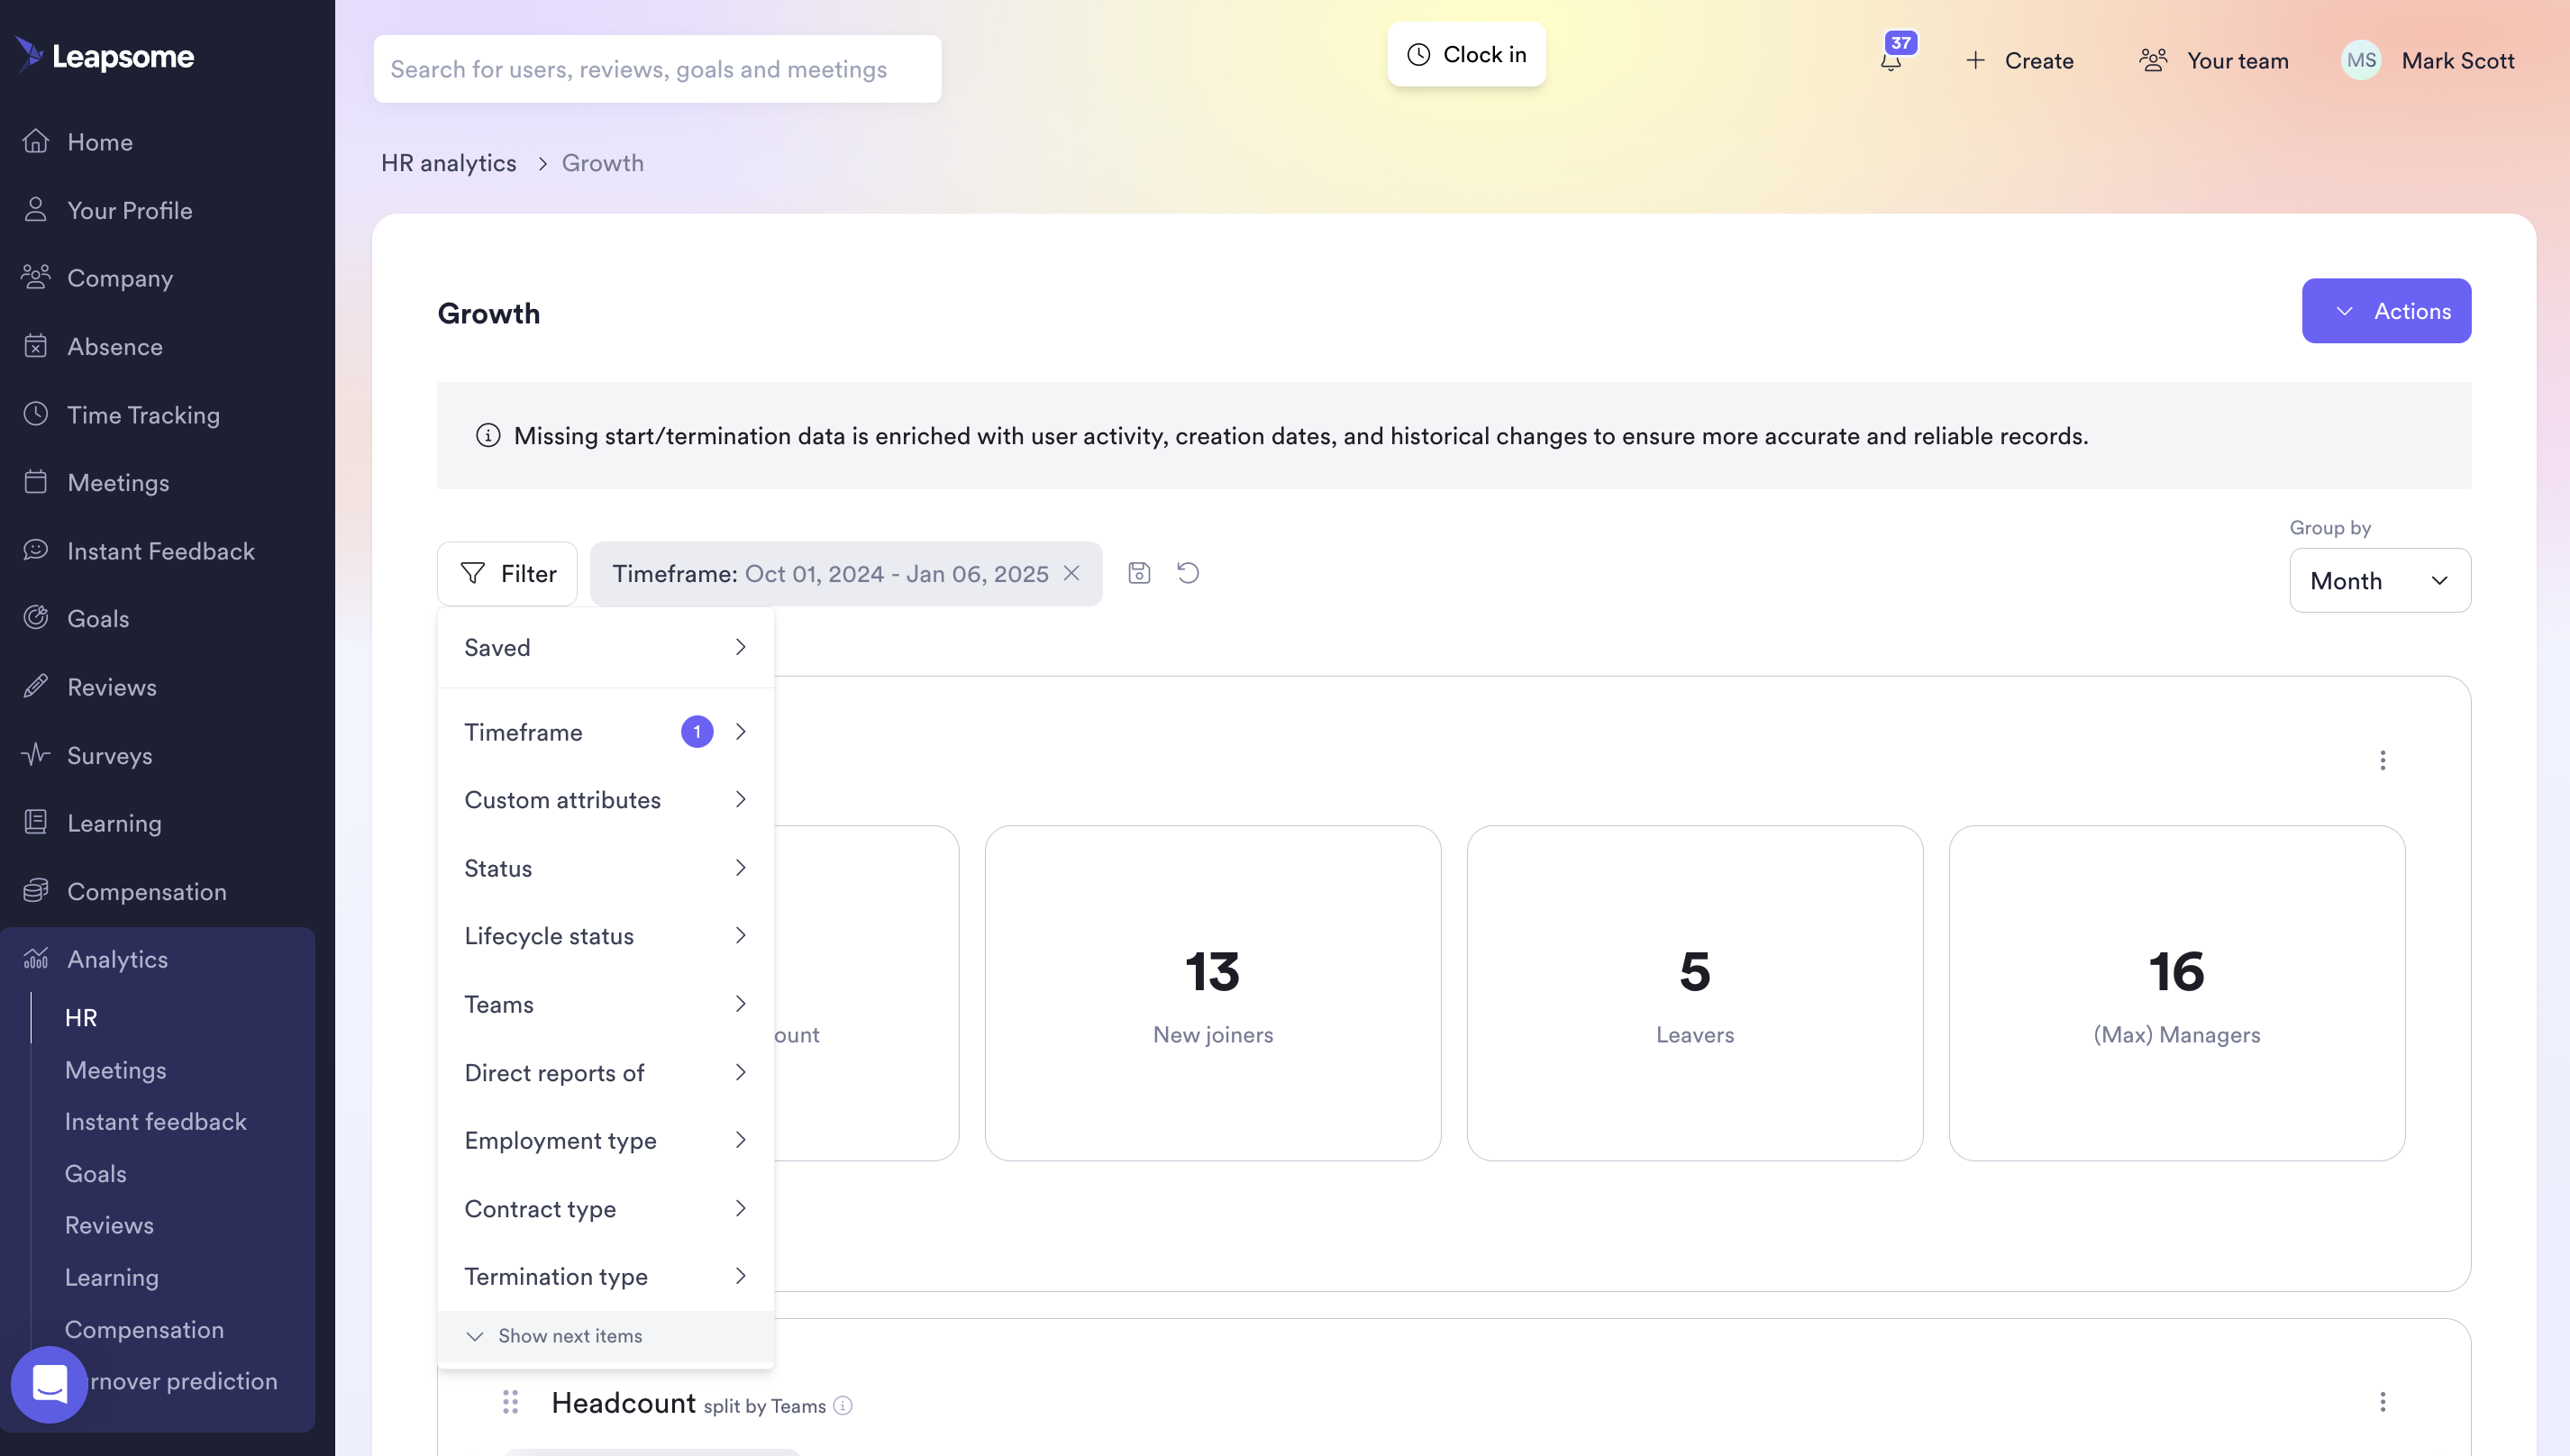The height and width of the screenshot is (1456, 2570).
Task: Remove the Timeframe filter chip
Action: click(1071, 573)
